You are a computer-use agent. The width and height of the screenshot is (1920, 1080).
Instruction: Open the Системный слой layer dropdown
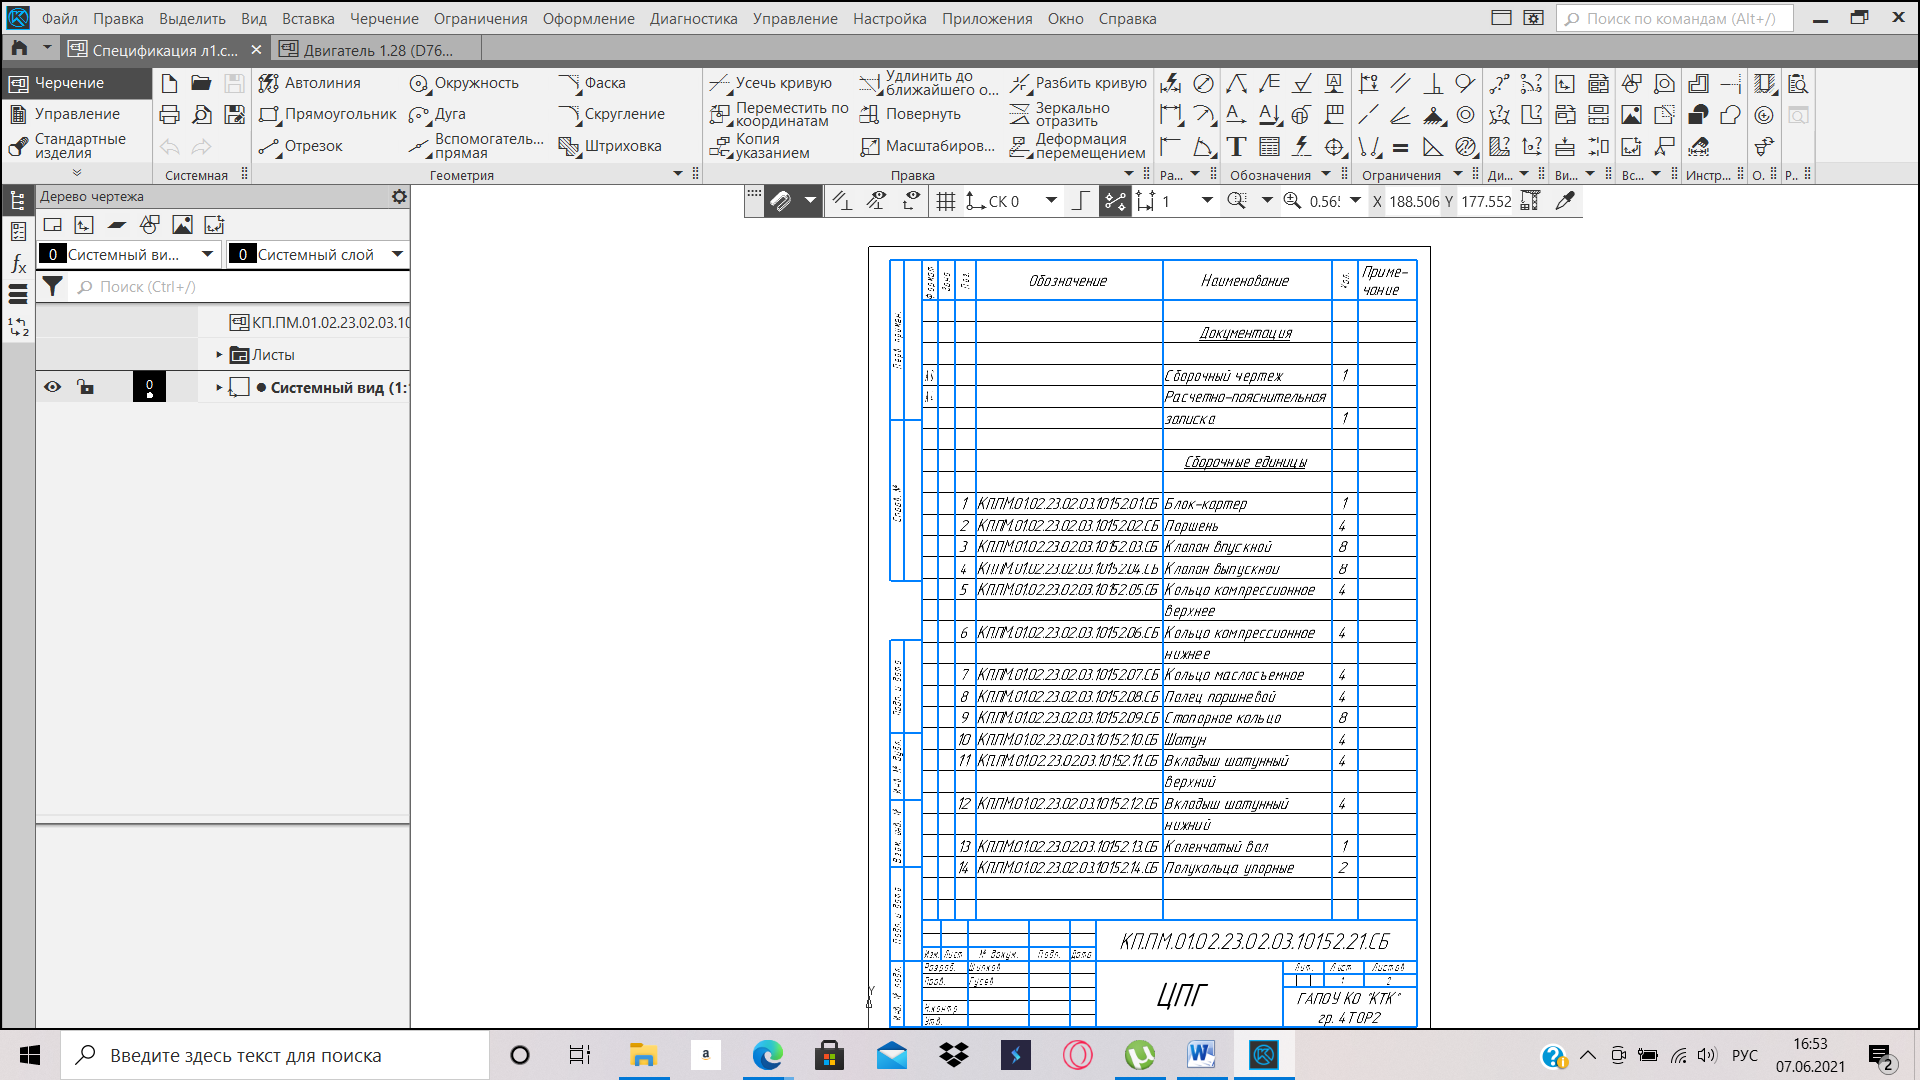397,254
